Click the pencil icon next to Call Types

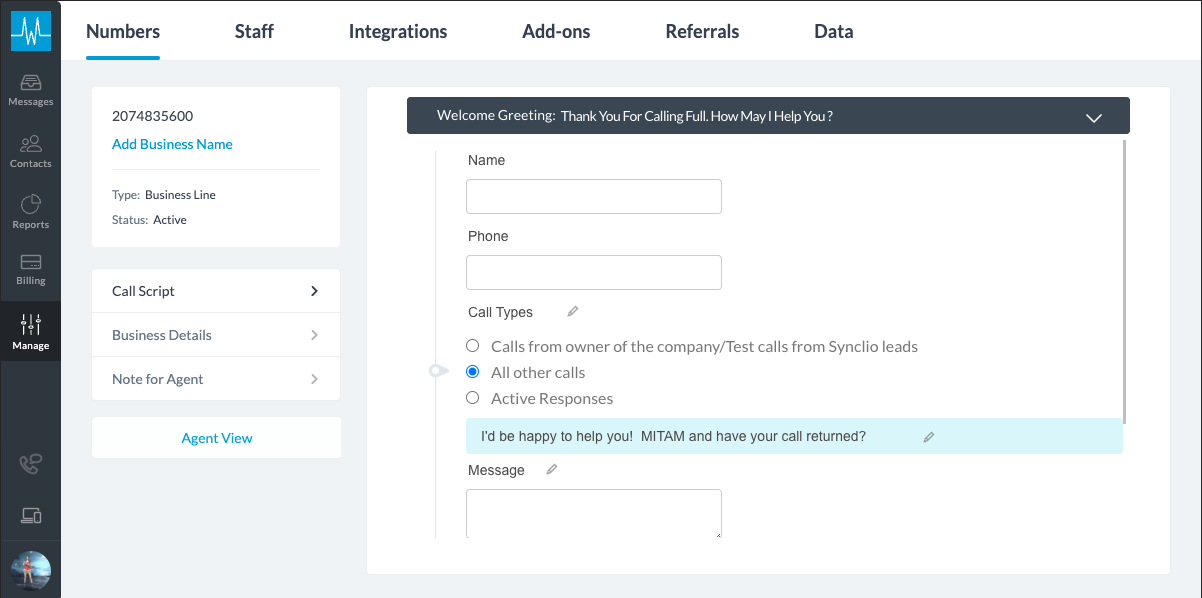[571, 311]
